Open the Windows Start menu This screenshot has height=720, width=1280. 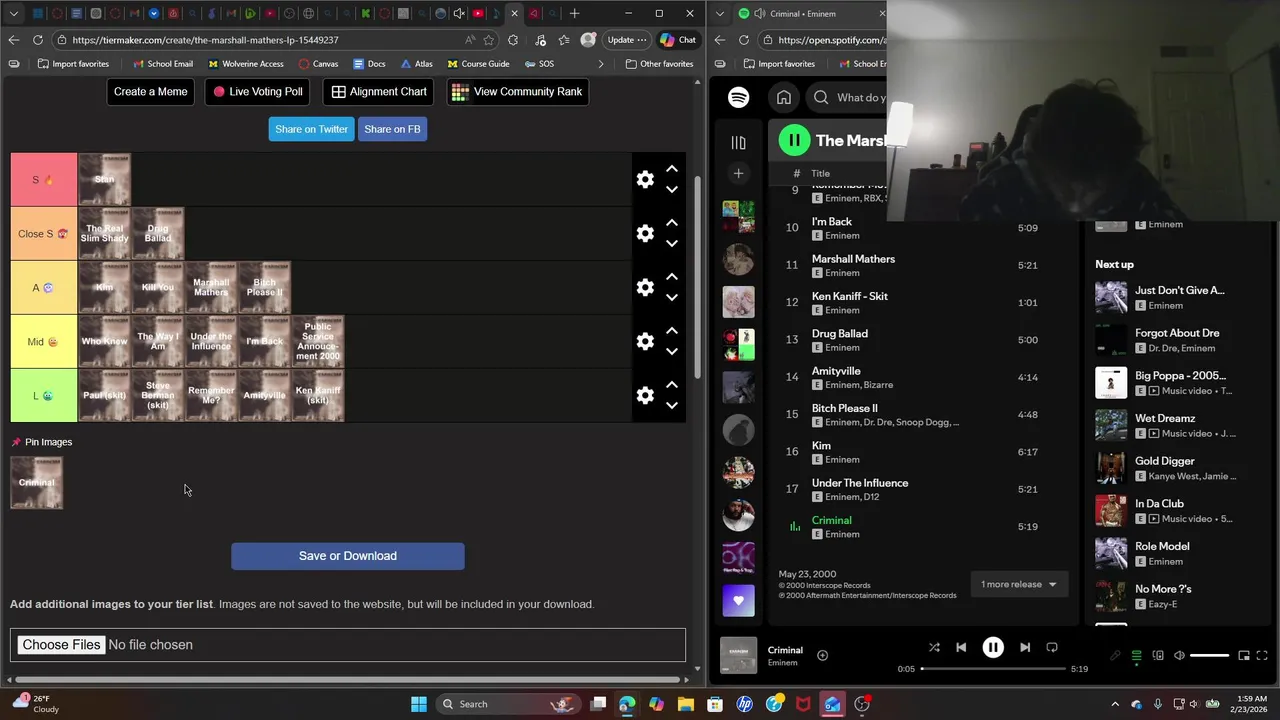419,704
